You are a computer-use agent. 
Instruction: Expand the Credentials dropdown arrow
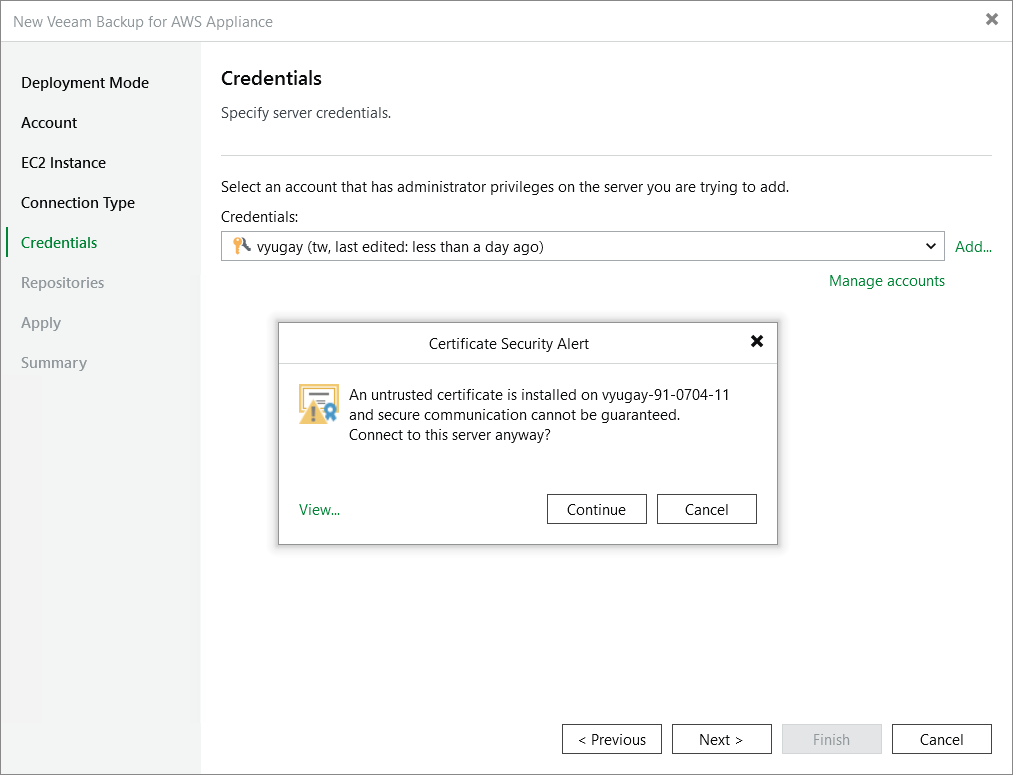click(931, 246)
